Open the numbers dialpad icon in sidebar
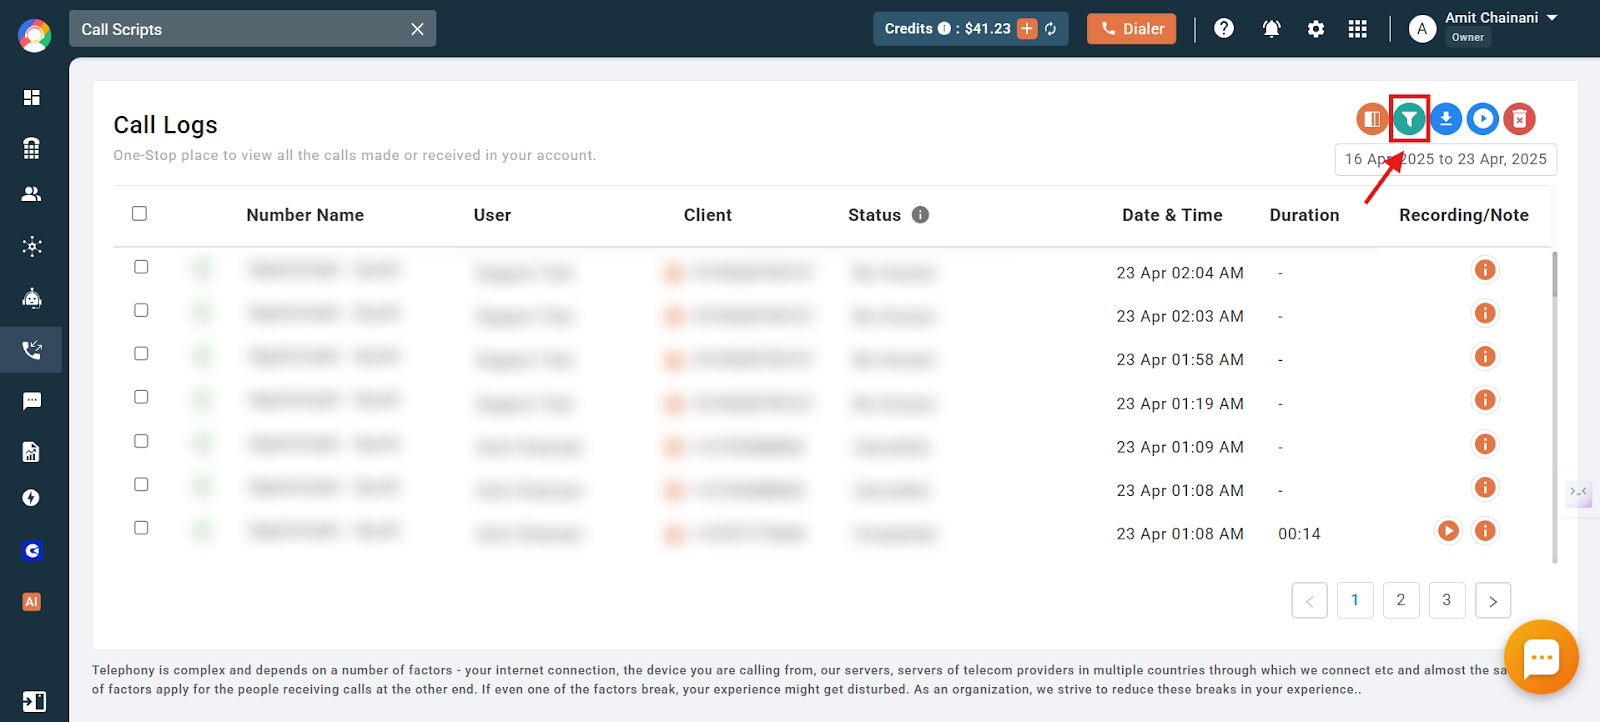The height and width of the screenshot is (722, 1600). click(32, 148)
